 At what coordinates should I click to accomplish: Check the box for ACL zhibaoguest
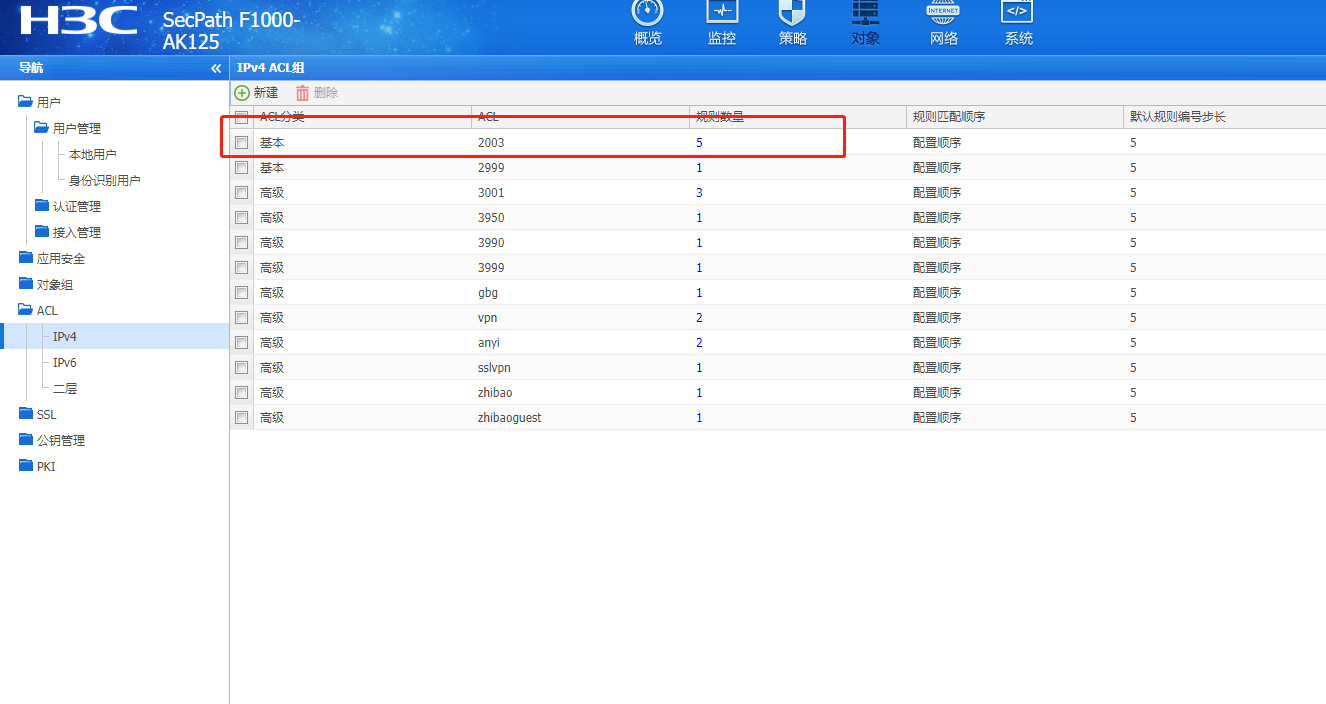(x=241, y=418)
